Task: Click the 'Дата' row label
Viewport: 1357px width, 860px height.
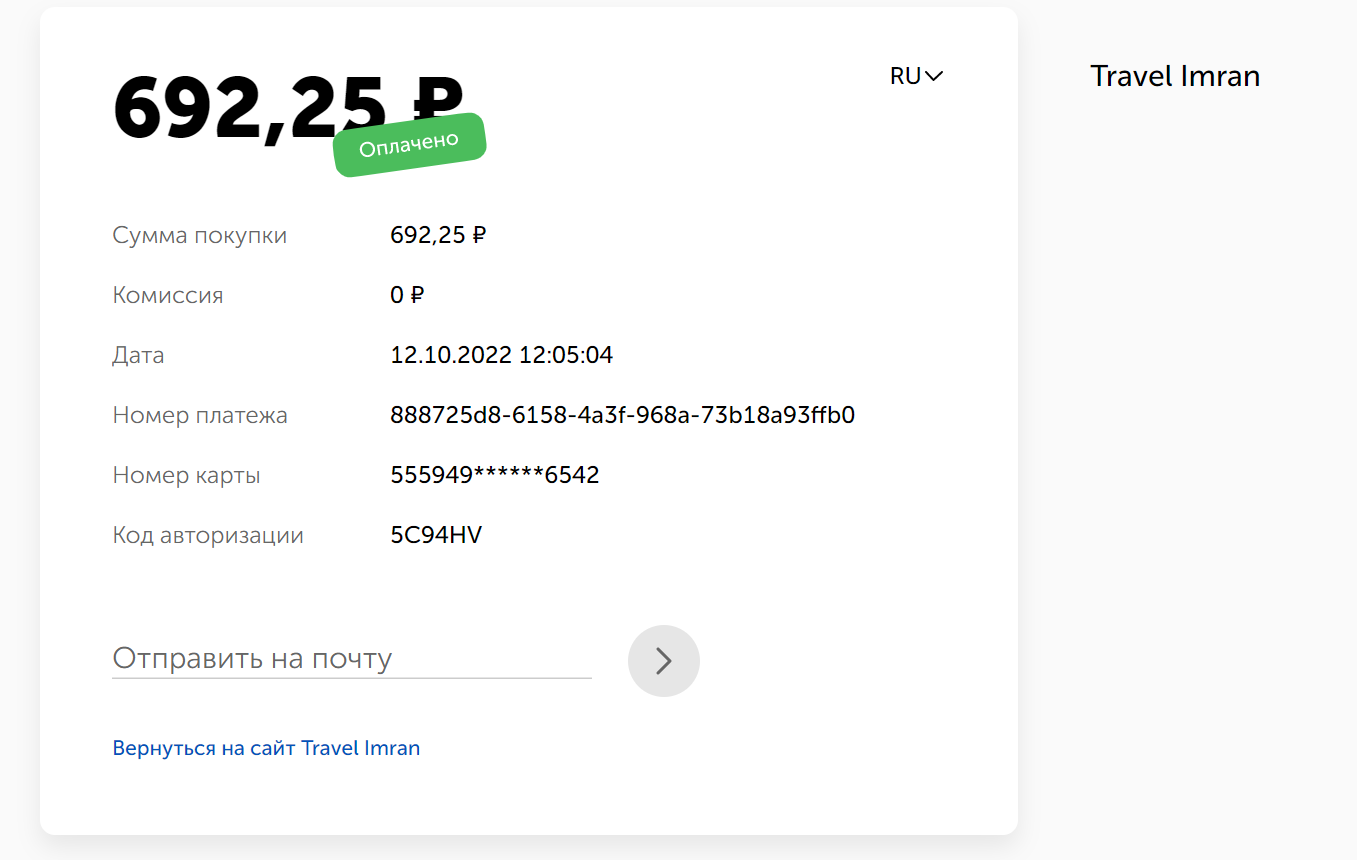Action: tap(138, 355)
